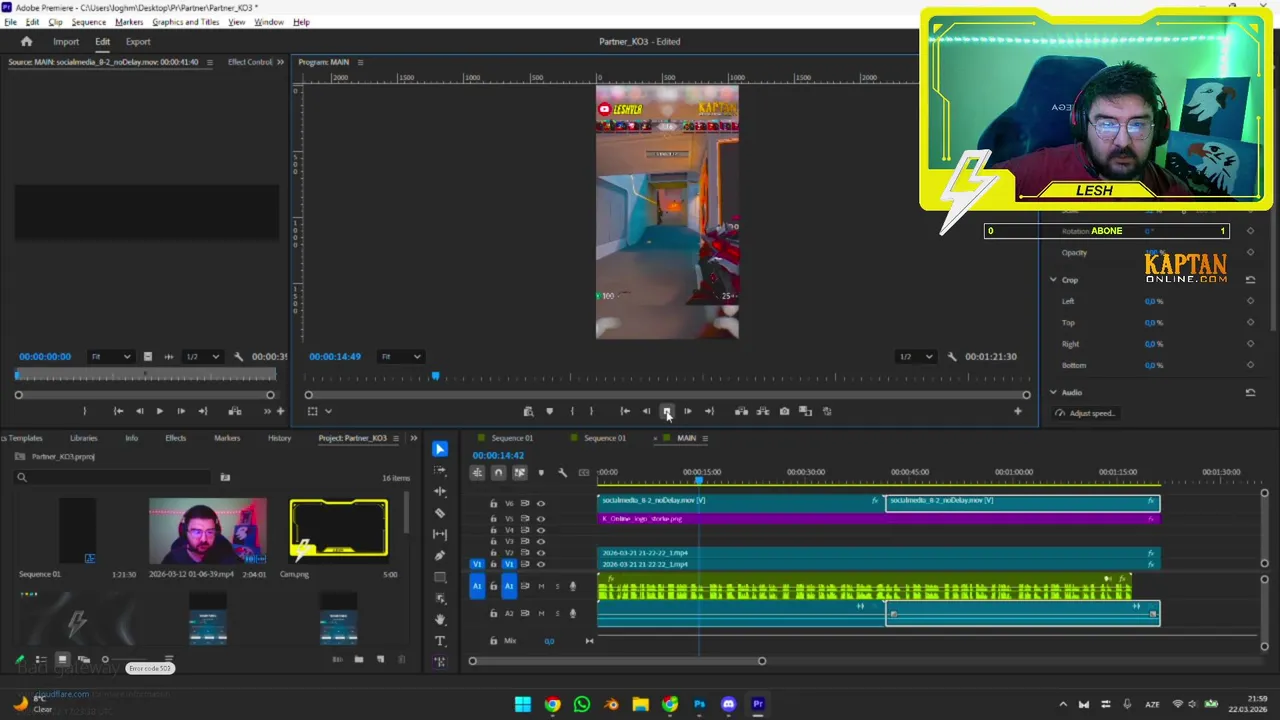The width and height of the screenshot is (1280, 720).
Task: Open the Program monitor button editor plus
Action: (1018, 411)
